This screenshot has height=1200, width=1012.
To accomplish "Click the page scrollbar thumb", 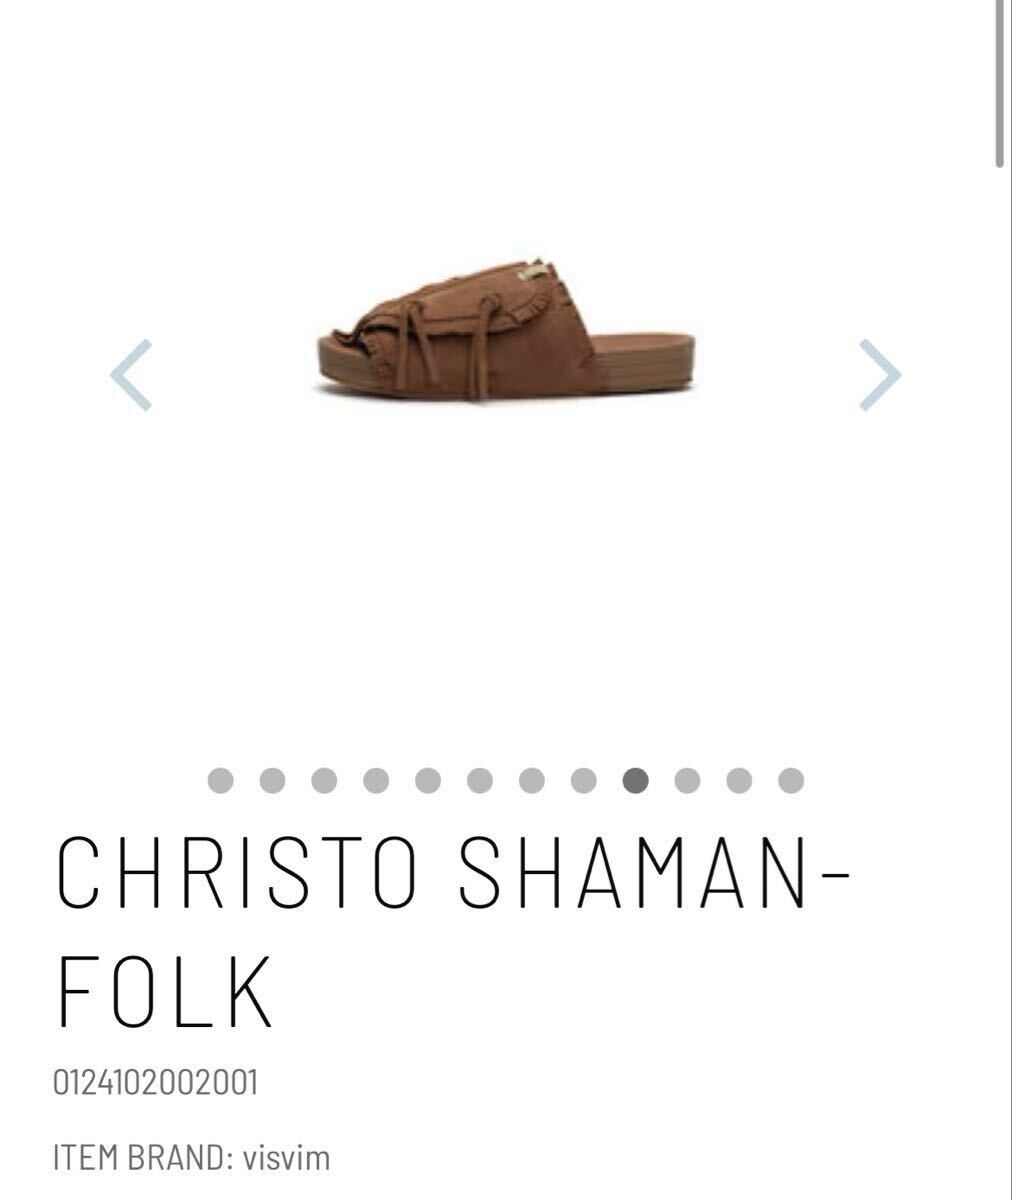I will [x=1000, y=83].
